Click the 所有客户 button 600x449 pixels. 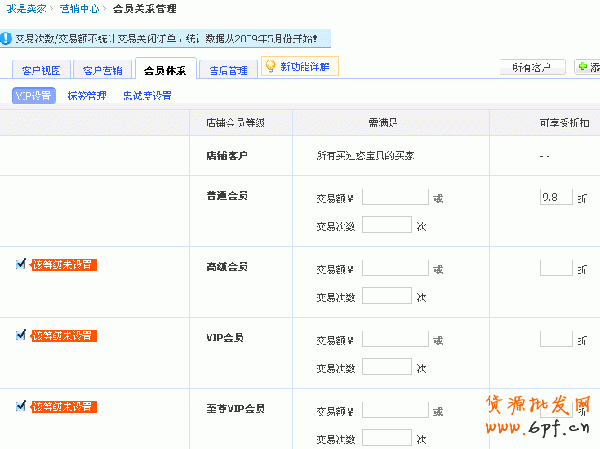pos(531,67)
